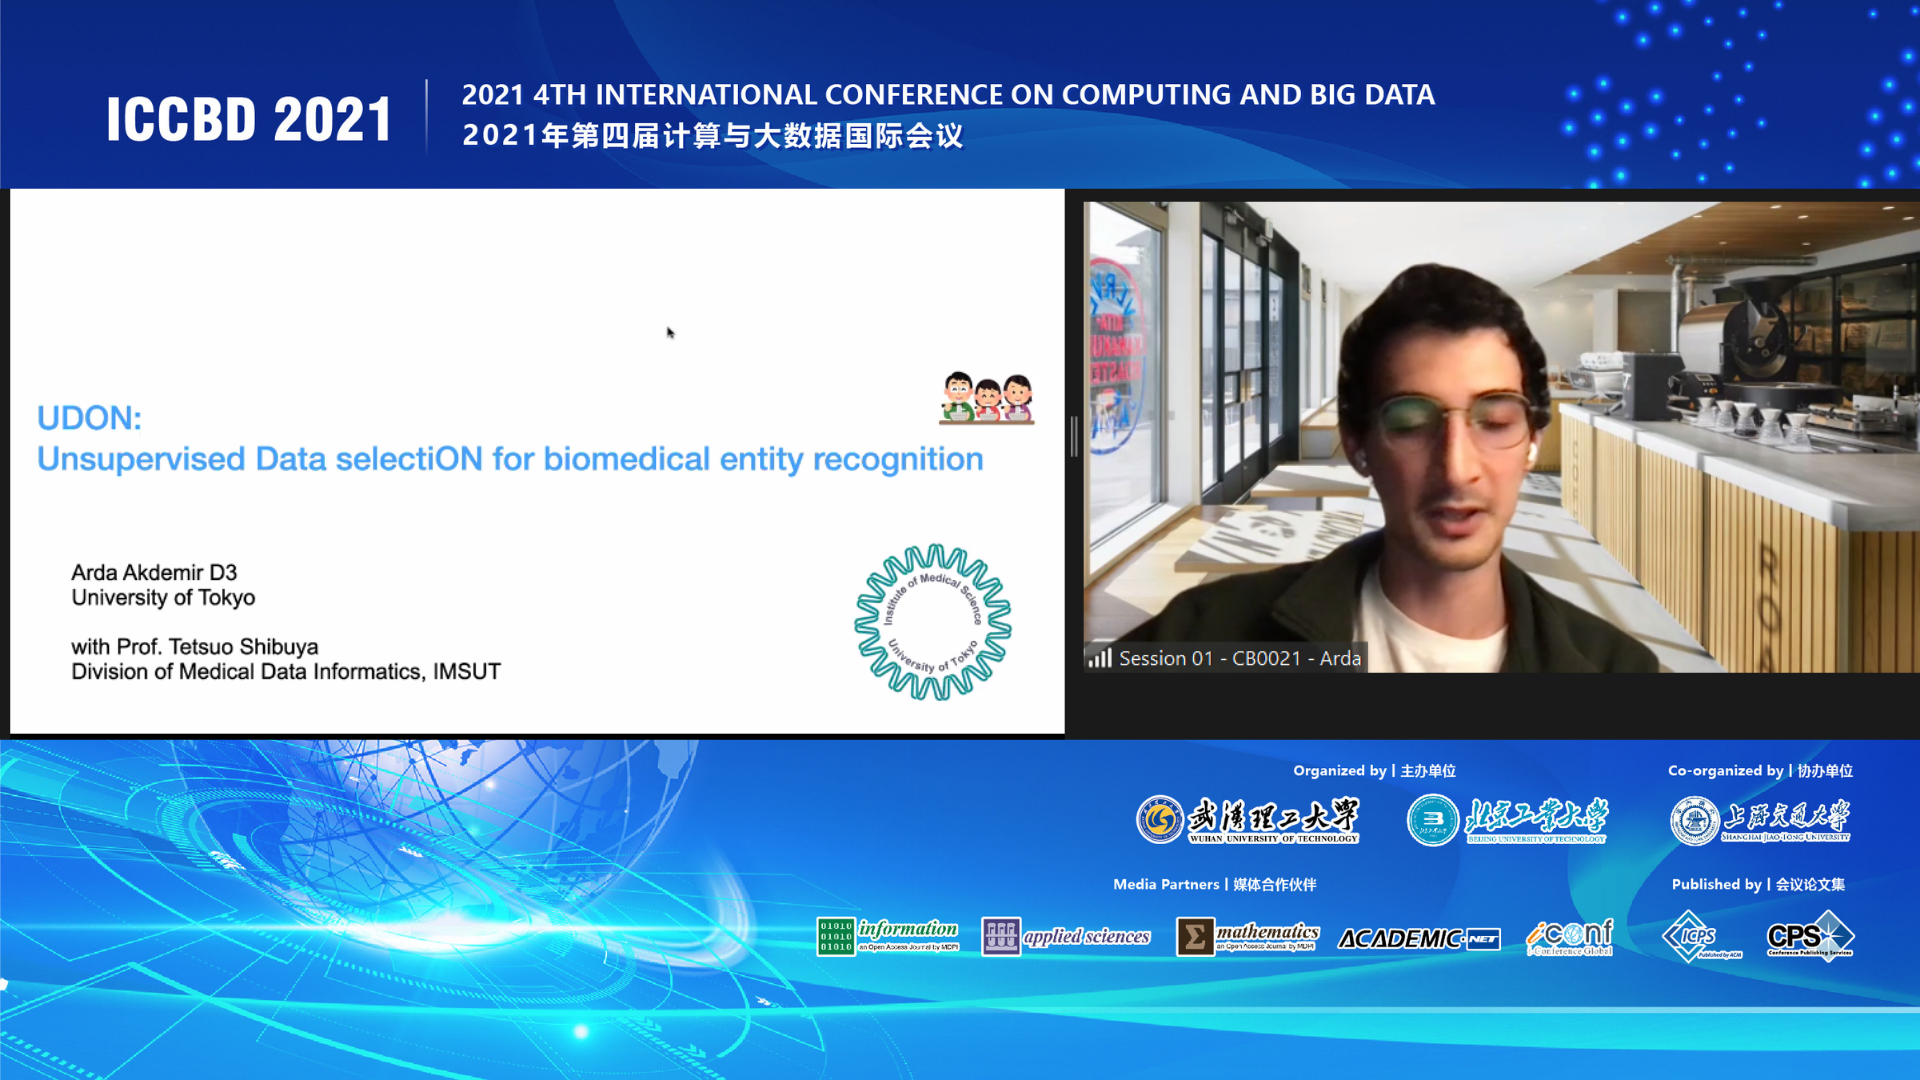1920x1080 pixels.
Task: Click the divider handle between slide and video
Action: click(x=1074, y=437)
